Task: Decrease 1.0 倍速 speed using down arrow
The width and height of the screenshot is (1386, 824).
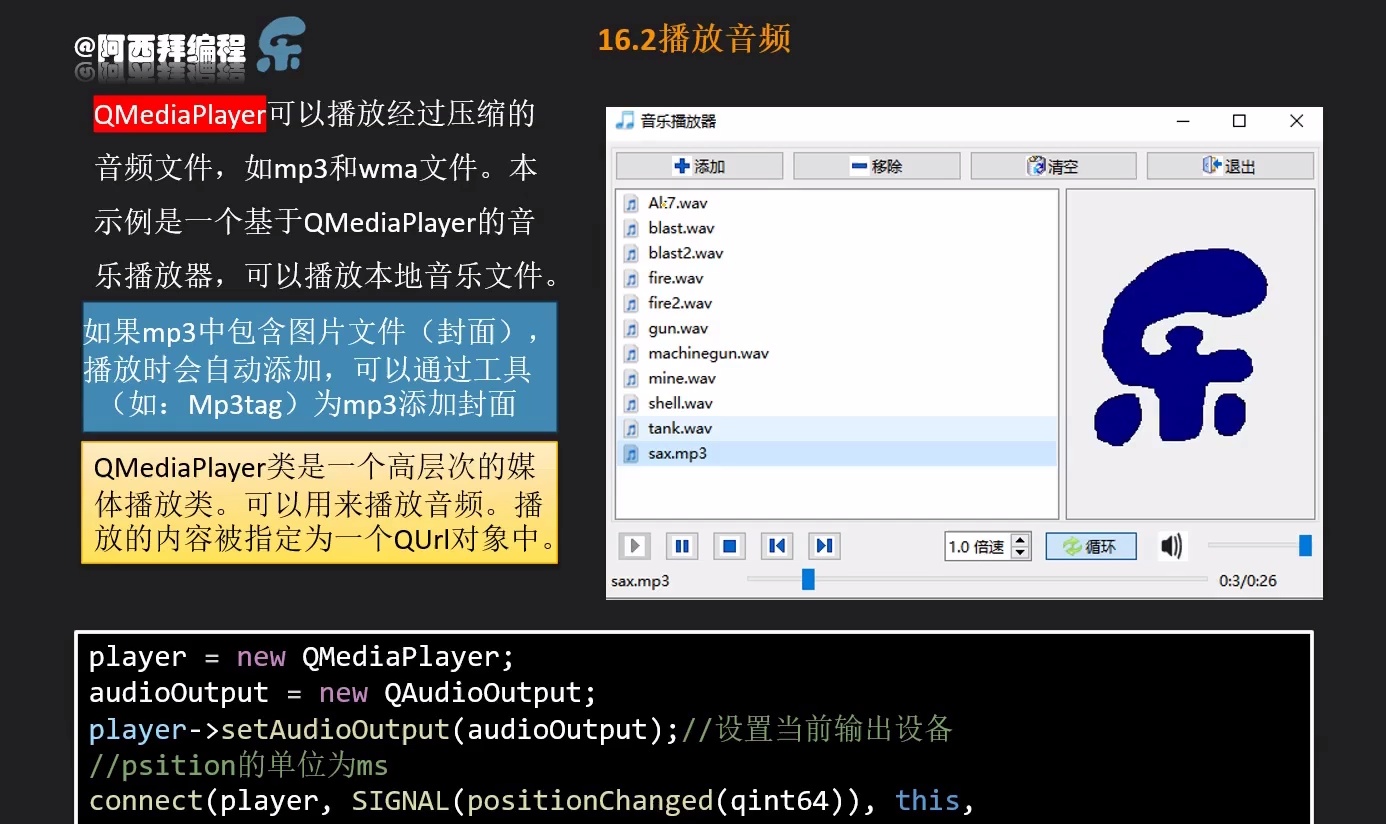Action: tap(1021, 551)
